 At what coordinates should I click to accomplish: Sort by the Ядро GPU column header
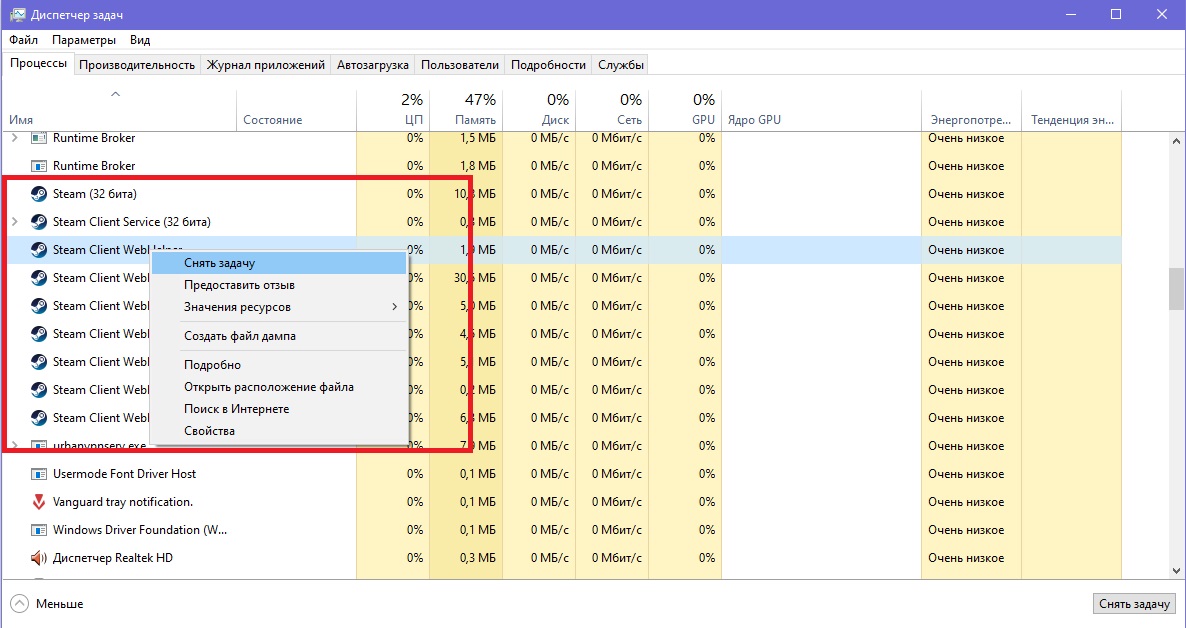point(821,110)
